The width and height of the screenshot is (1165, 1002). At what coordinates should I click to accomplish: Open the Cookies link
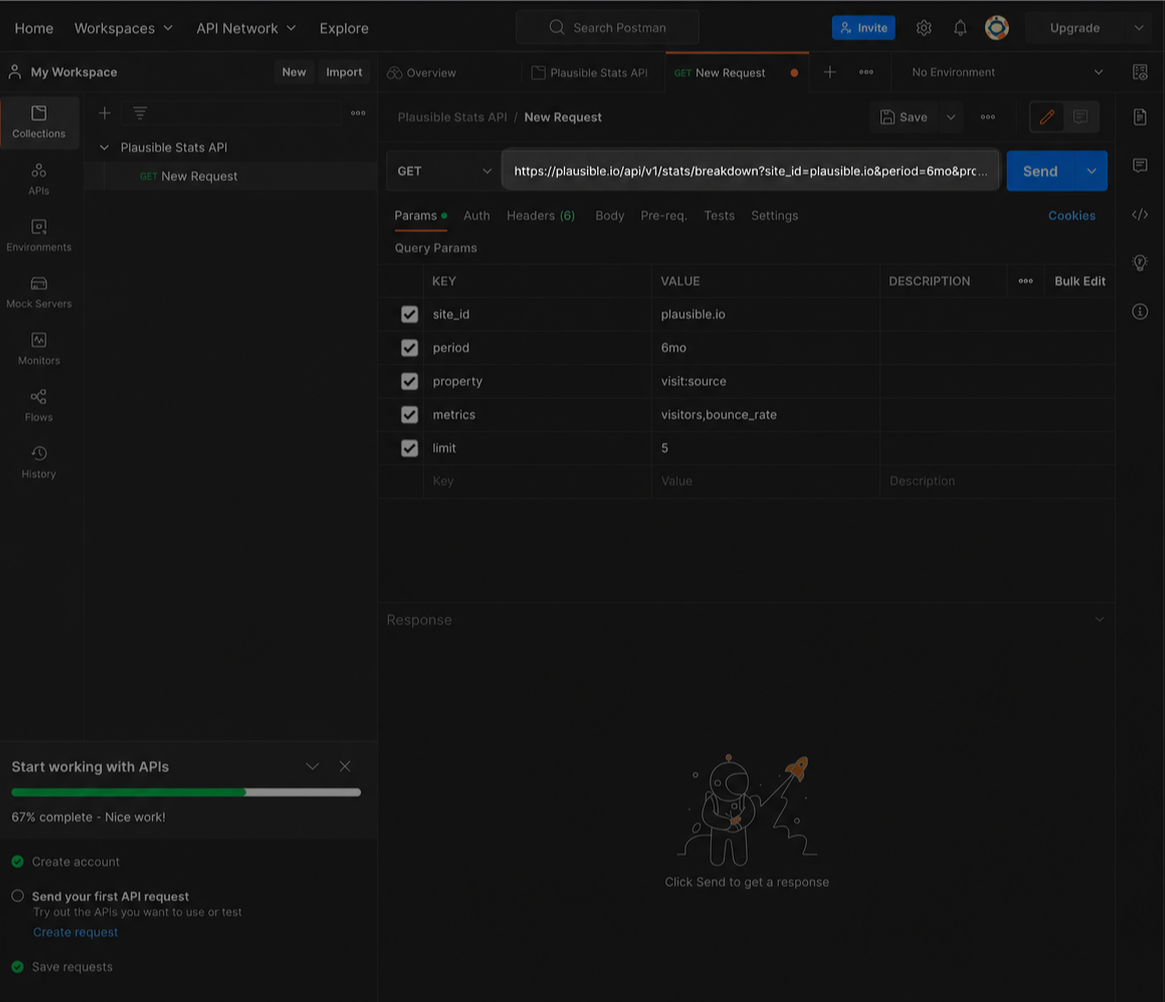point(1071,215)
